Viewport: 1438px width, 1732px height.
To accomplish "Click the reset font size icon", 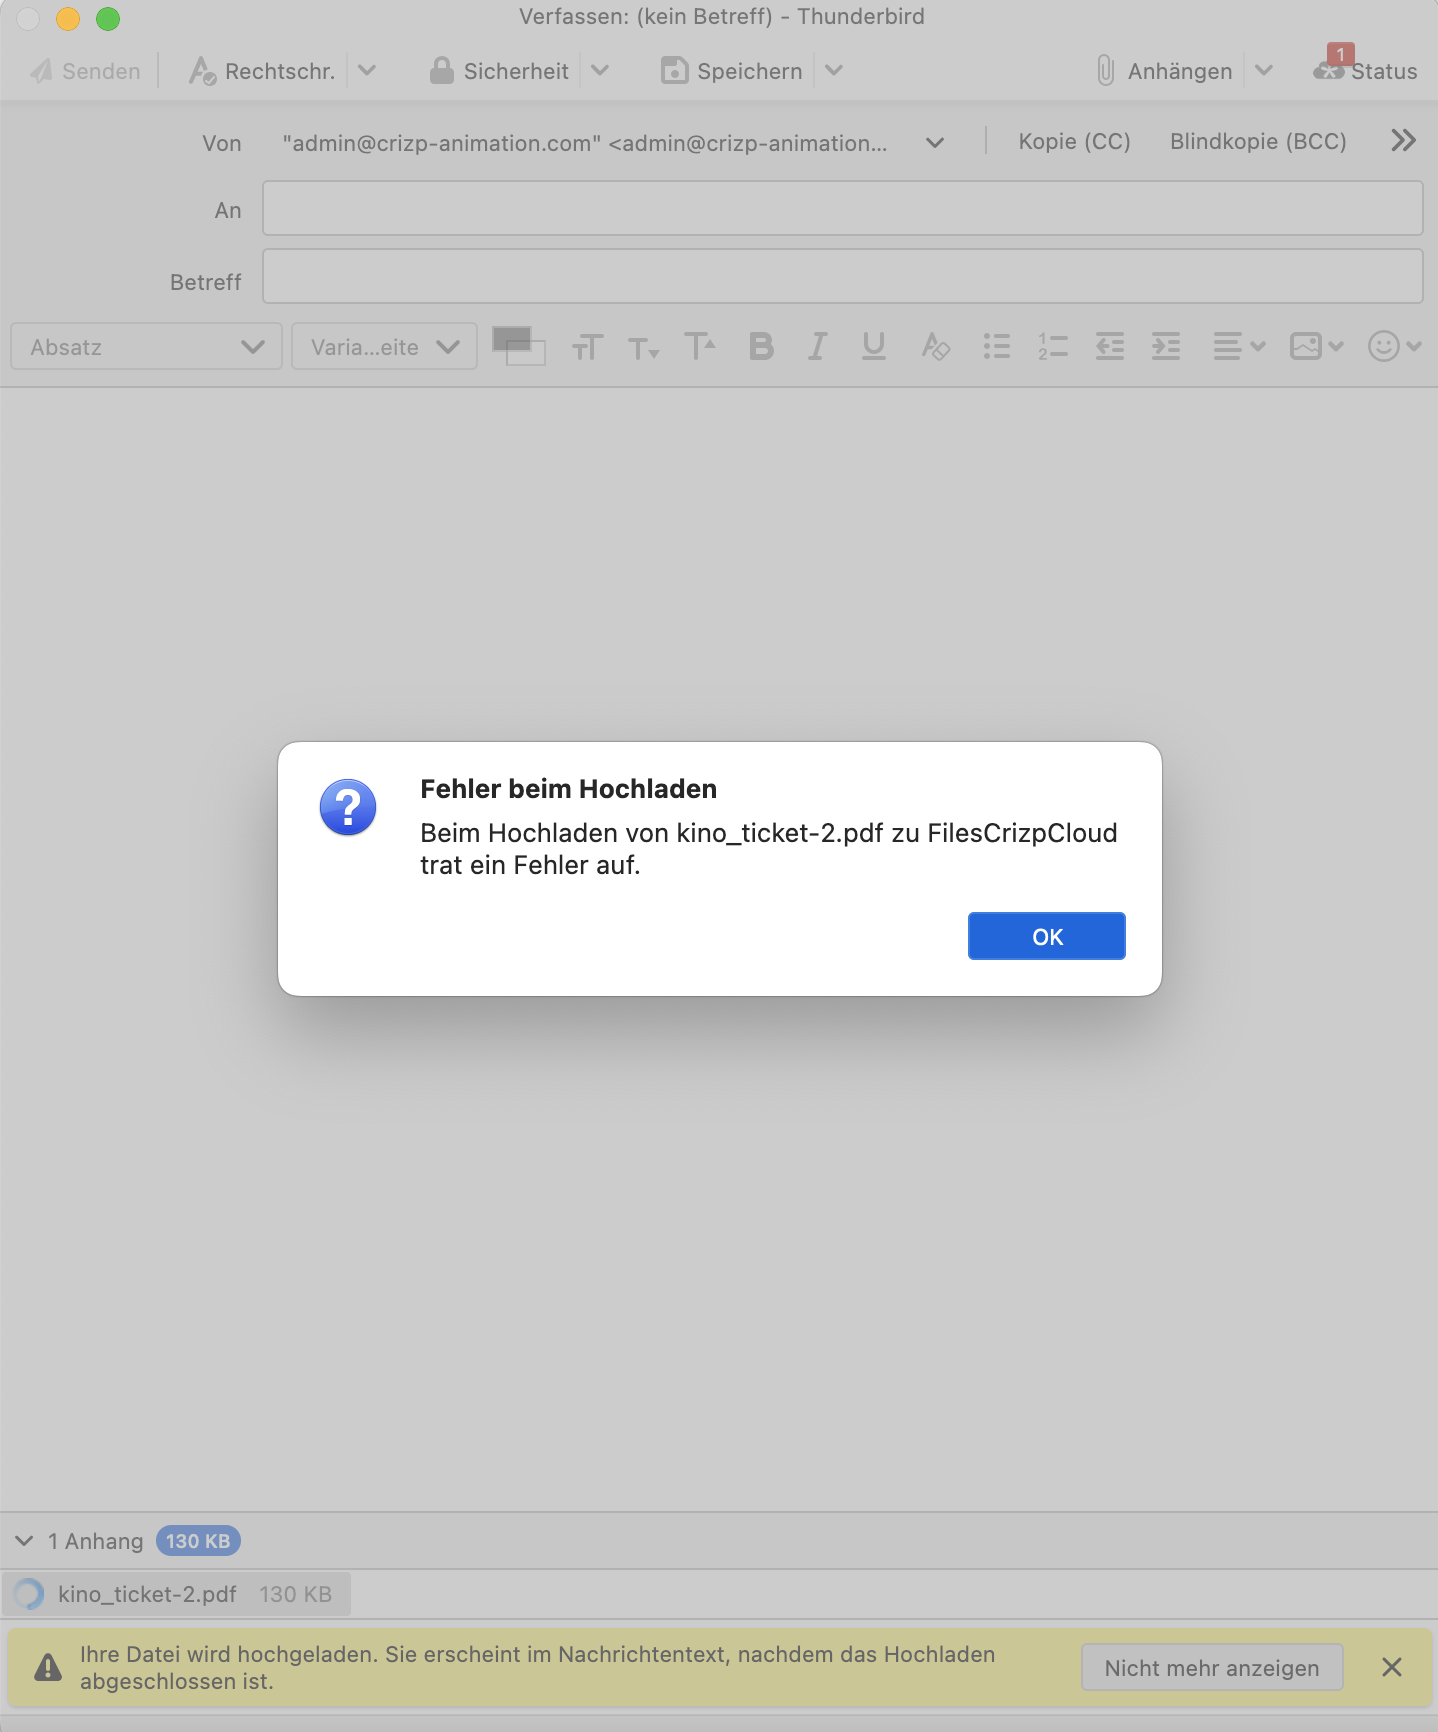I will [587, 347].
